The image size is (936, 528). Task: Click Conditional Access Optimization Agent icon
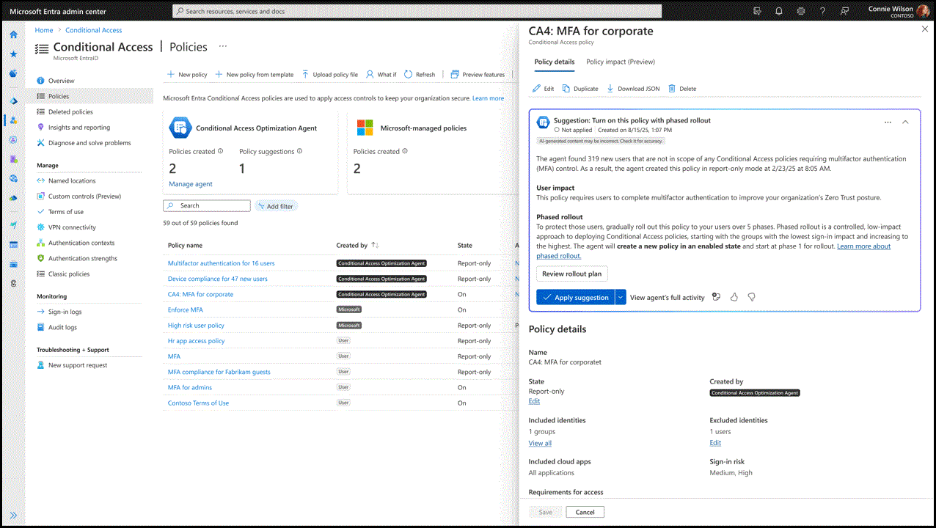pyautogui.click(x=180, y=128)
